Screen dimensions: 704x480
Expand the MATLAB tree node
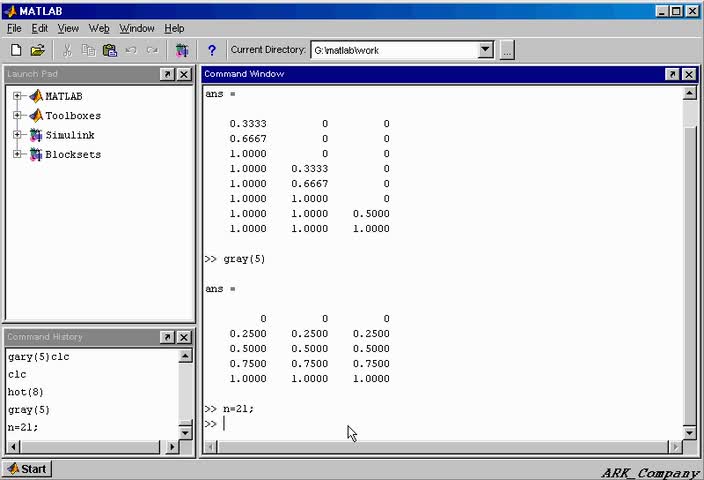tap(17, 96)
